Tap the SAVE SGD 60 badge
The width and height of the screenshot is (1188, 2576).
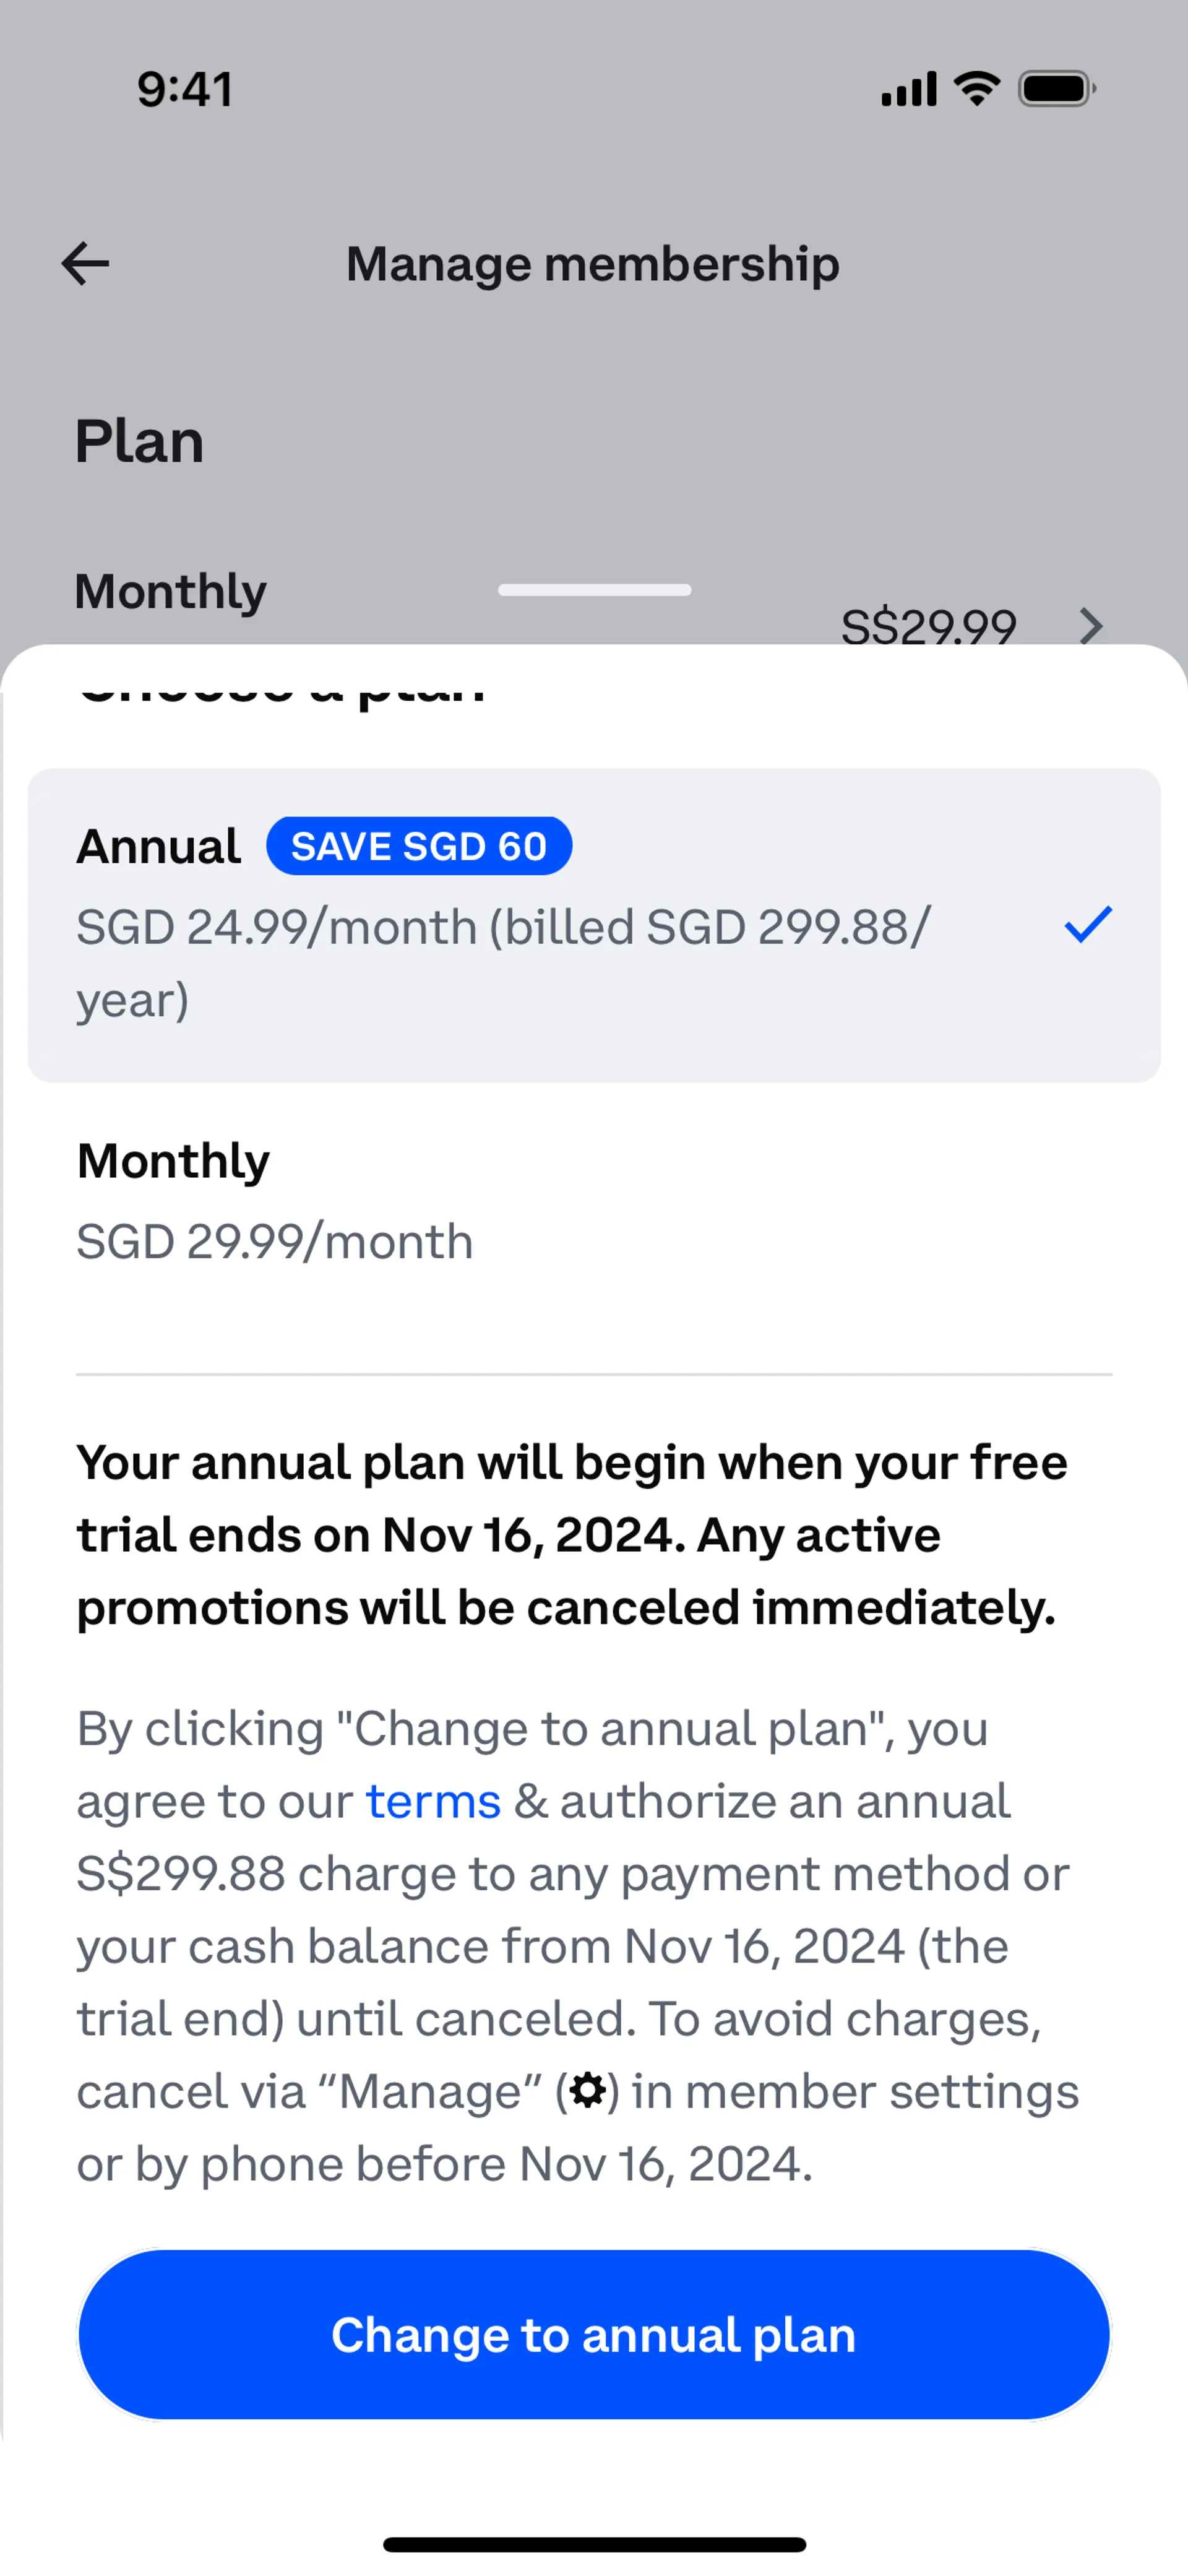(419, 846)
